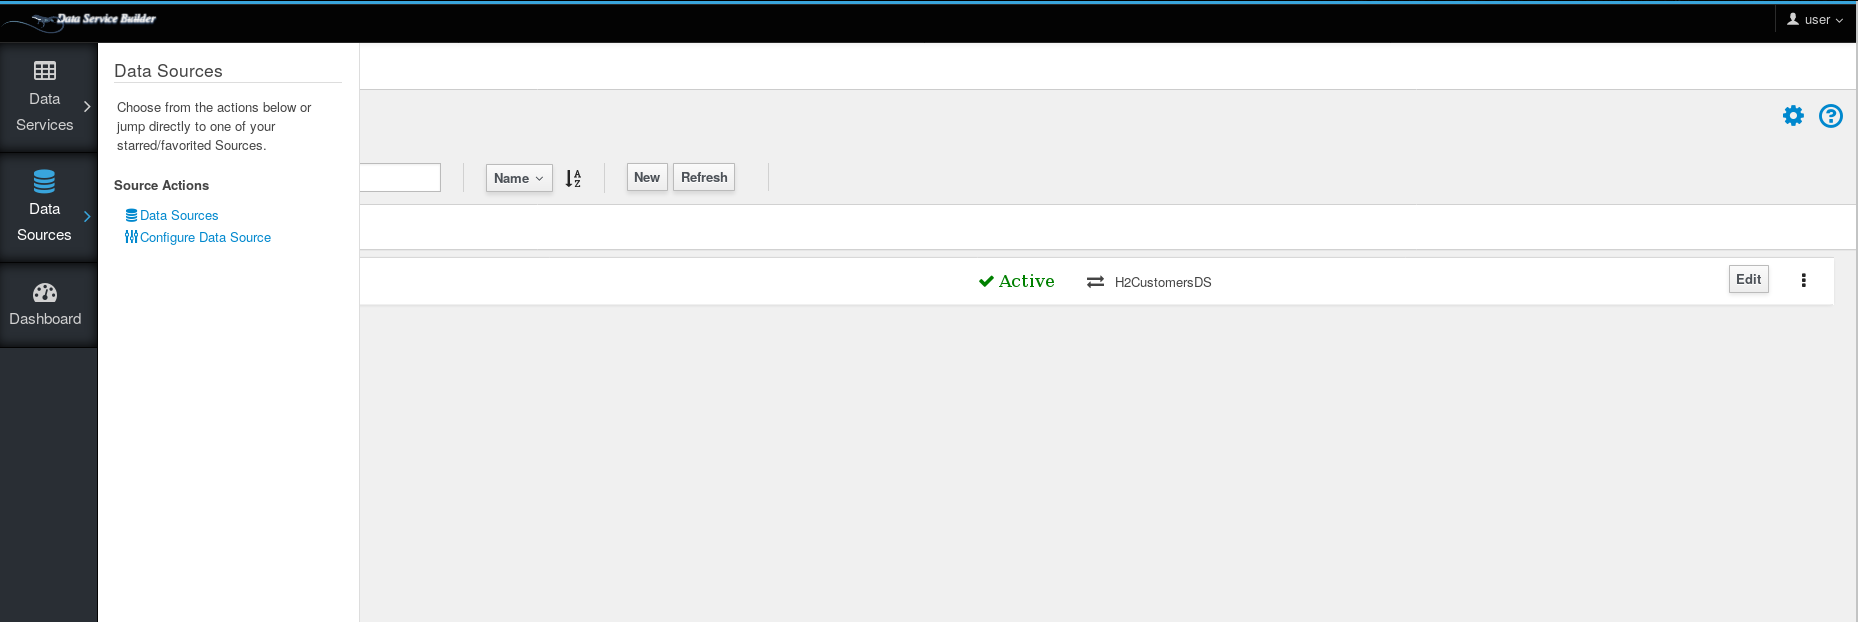
Task: Click the Refresh button
Action: pyautogui.click(x=704, y=177)
